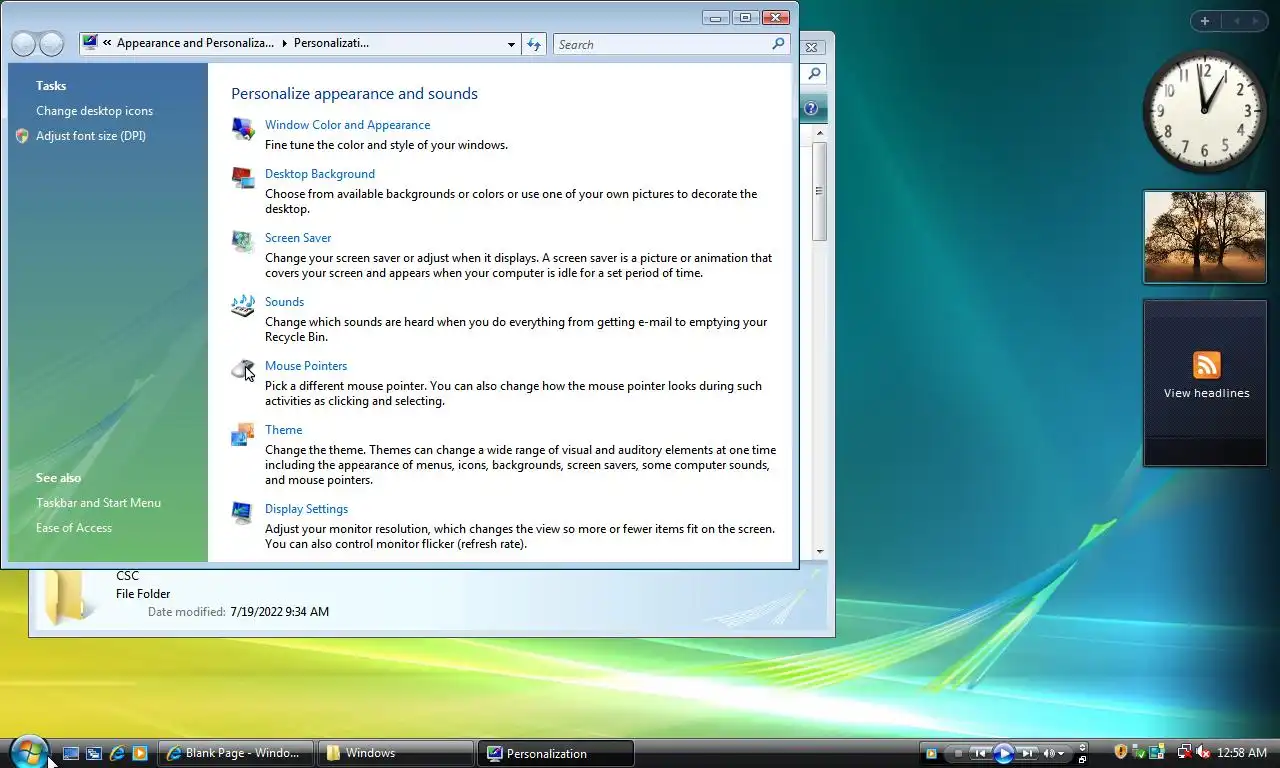Image resolution: width=1280 pixels, height=768 pixels.
Task: Restore the Media Player from the taskbar toolbar
Action: (x=1082, y=760)
